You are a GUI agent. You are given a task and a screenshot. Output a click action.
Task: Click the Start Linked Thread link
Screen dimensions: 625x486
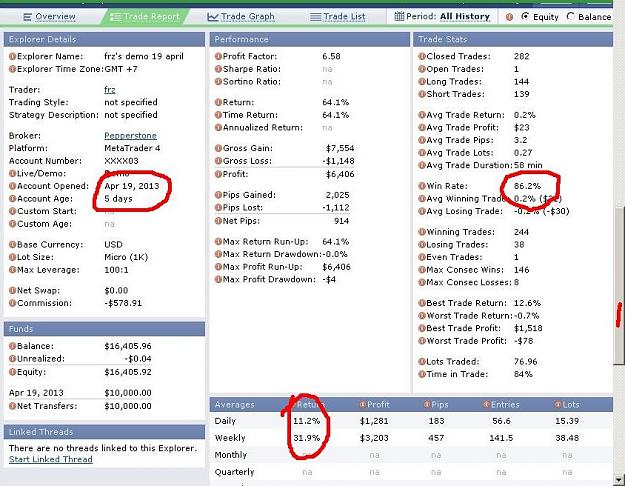(x=51, y=459)
